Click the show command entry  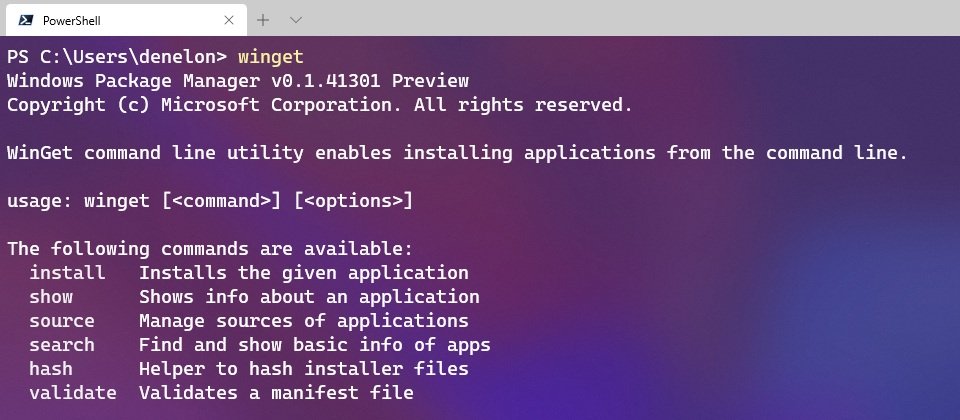click(x=51, y=296)
